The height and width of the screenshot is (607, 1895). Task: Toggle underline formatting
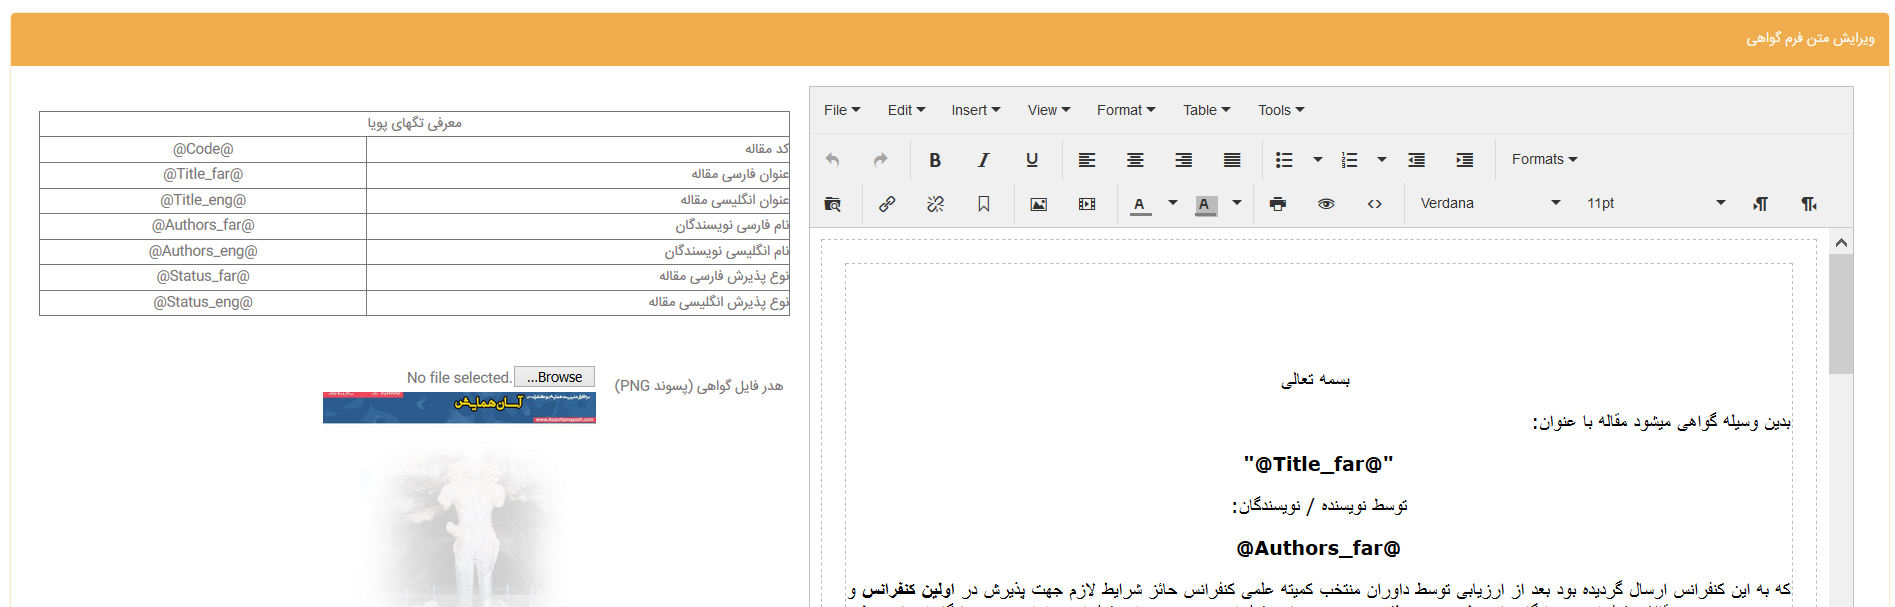(1032, 160)
